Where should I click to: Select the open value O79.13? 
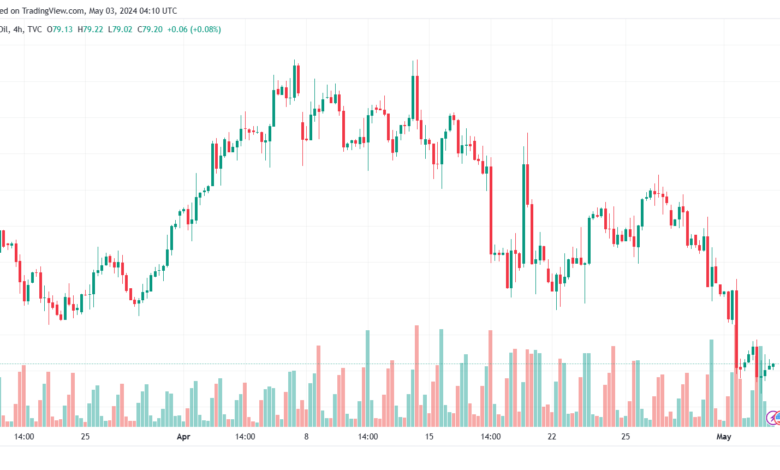(x=60, y=29)
